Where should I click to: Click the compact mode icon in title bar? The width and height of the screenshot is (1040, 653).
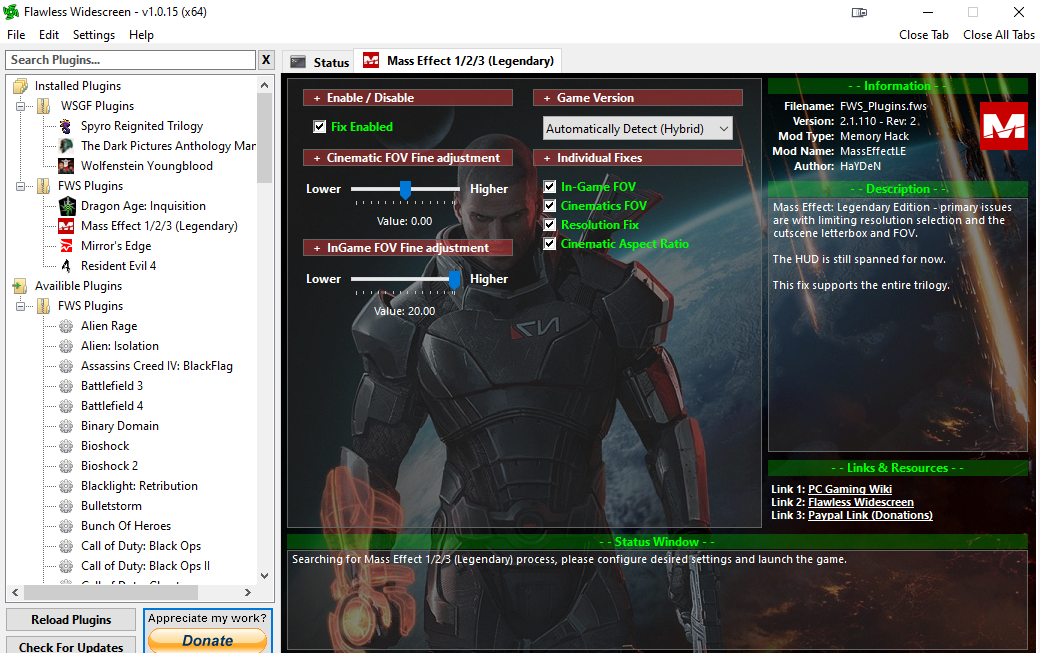859,13
